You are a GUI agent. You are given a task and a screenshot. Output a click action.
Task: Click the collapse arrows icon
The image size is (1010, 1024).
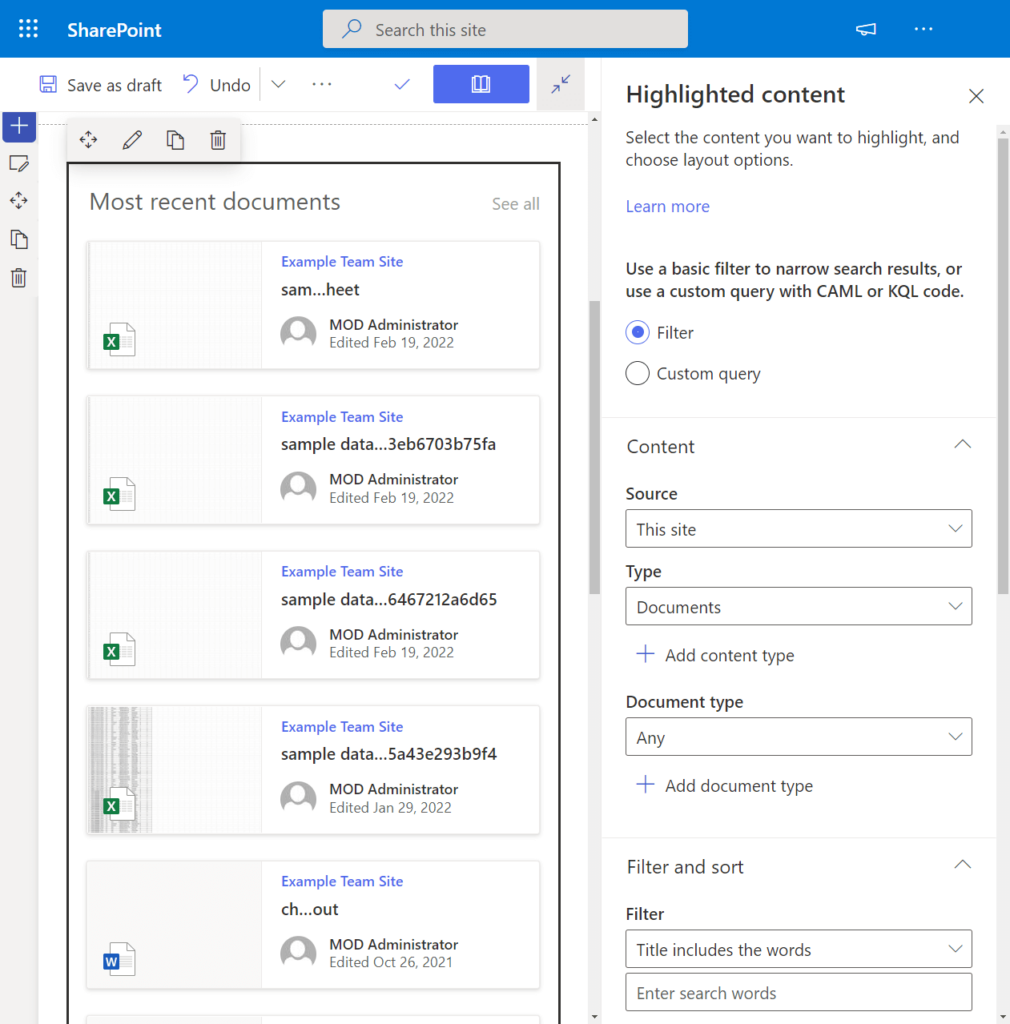(x=560, y=84)
